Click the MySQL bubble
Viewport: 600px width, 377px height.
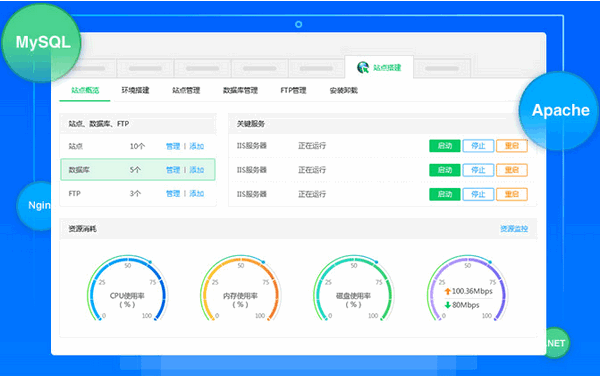click(41, 42)
